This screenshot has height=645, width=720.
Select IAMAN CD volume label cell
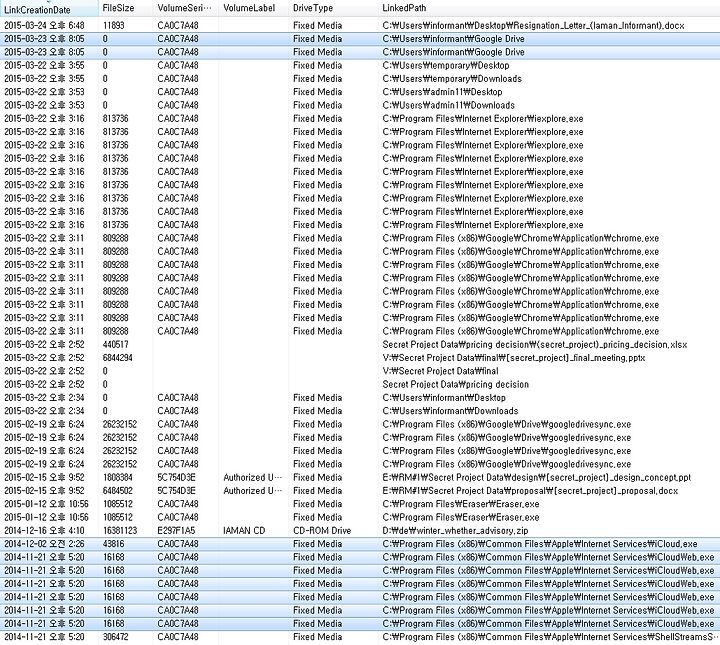point(244,531)
